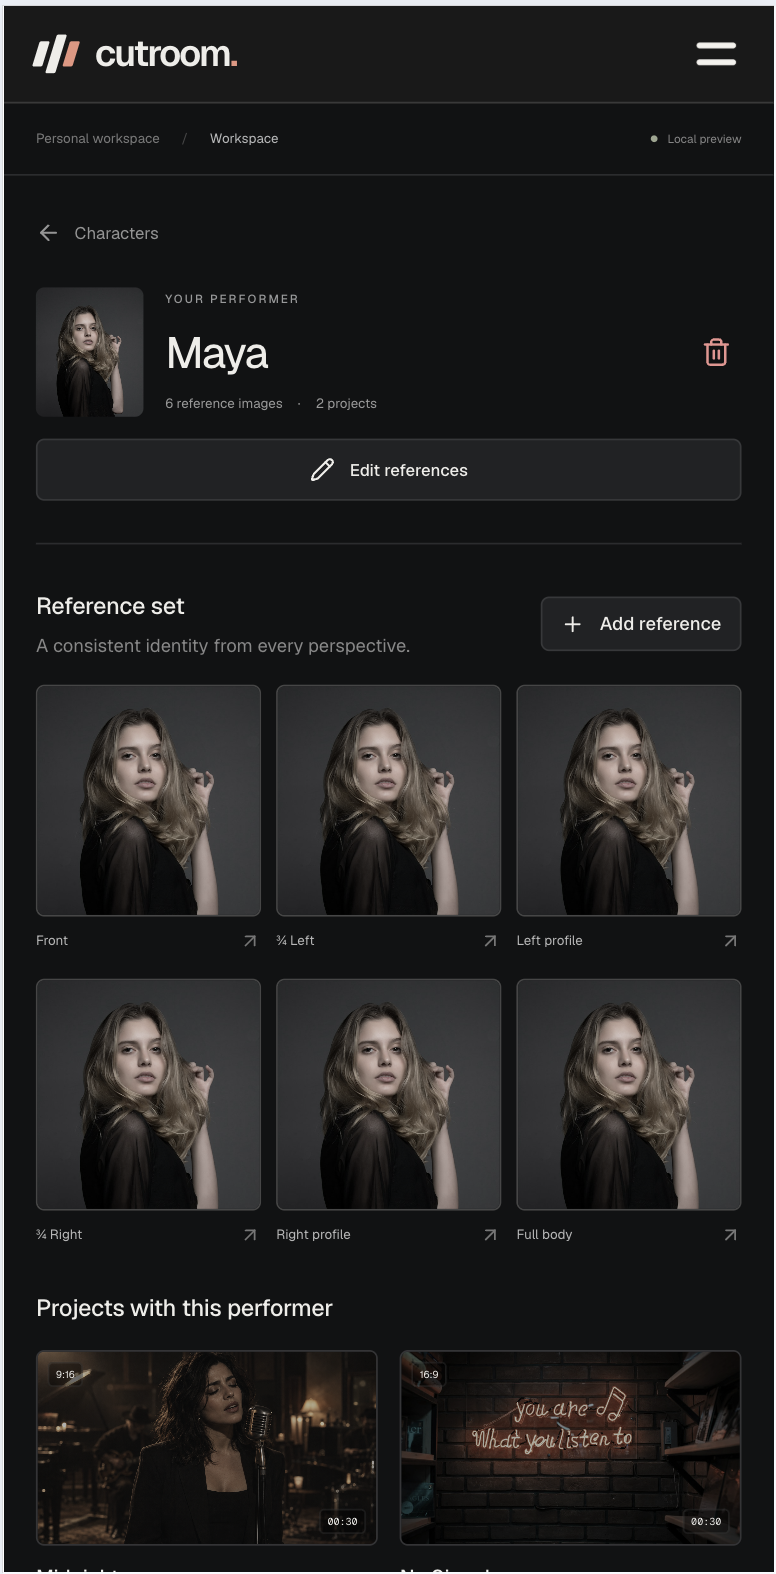Image resolution: width=776 pixels, height=1574 pixels.
Task: Select the ¾ Left reference image
Action: 389,800
